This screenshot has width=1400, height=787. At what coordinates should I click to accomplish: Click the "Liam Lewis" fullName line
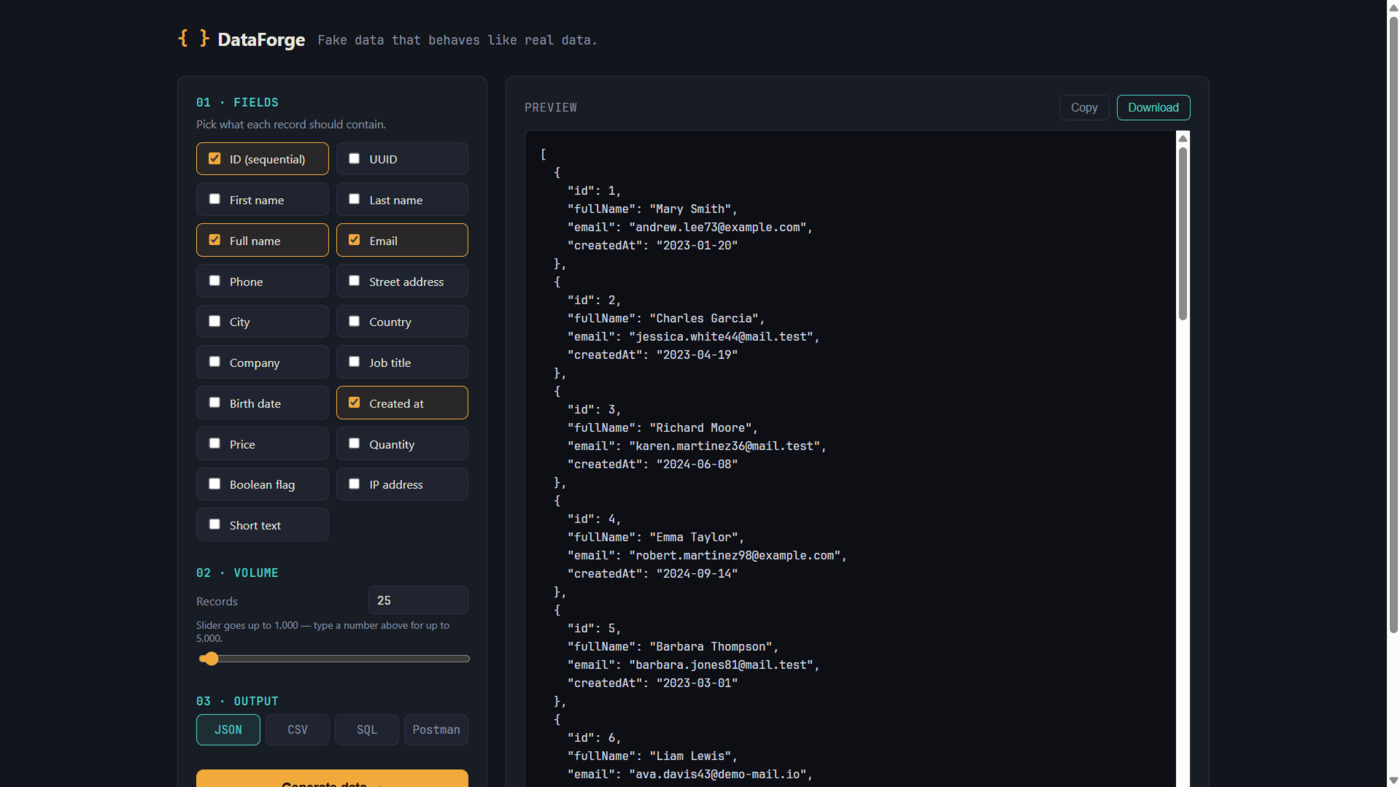pos(652,756)
